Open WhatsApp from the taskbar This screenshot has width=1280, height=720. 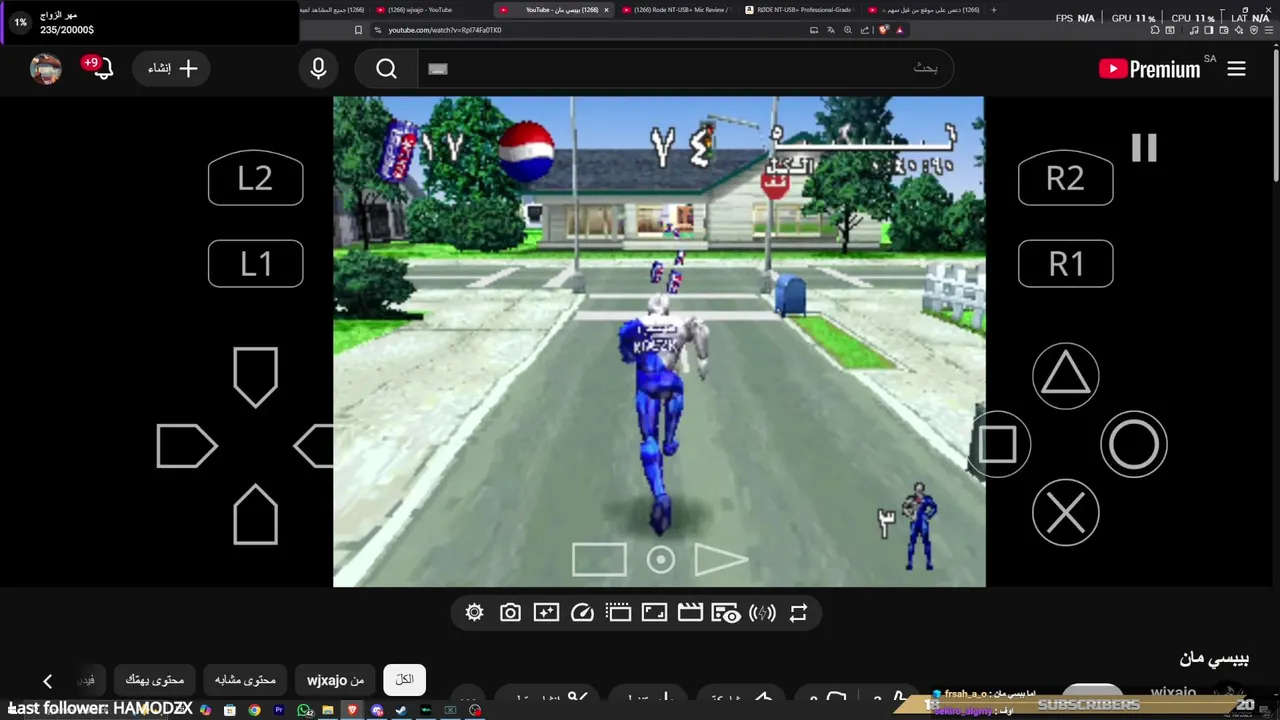304,710
